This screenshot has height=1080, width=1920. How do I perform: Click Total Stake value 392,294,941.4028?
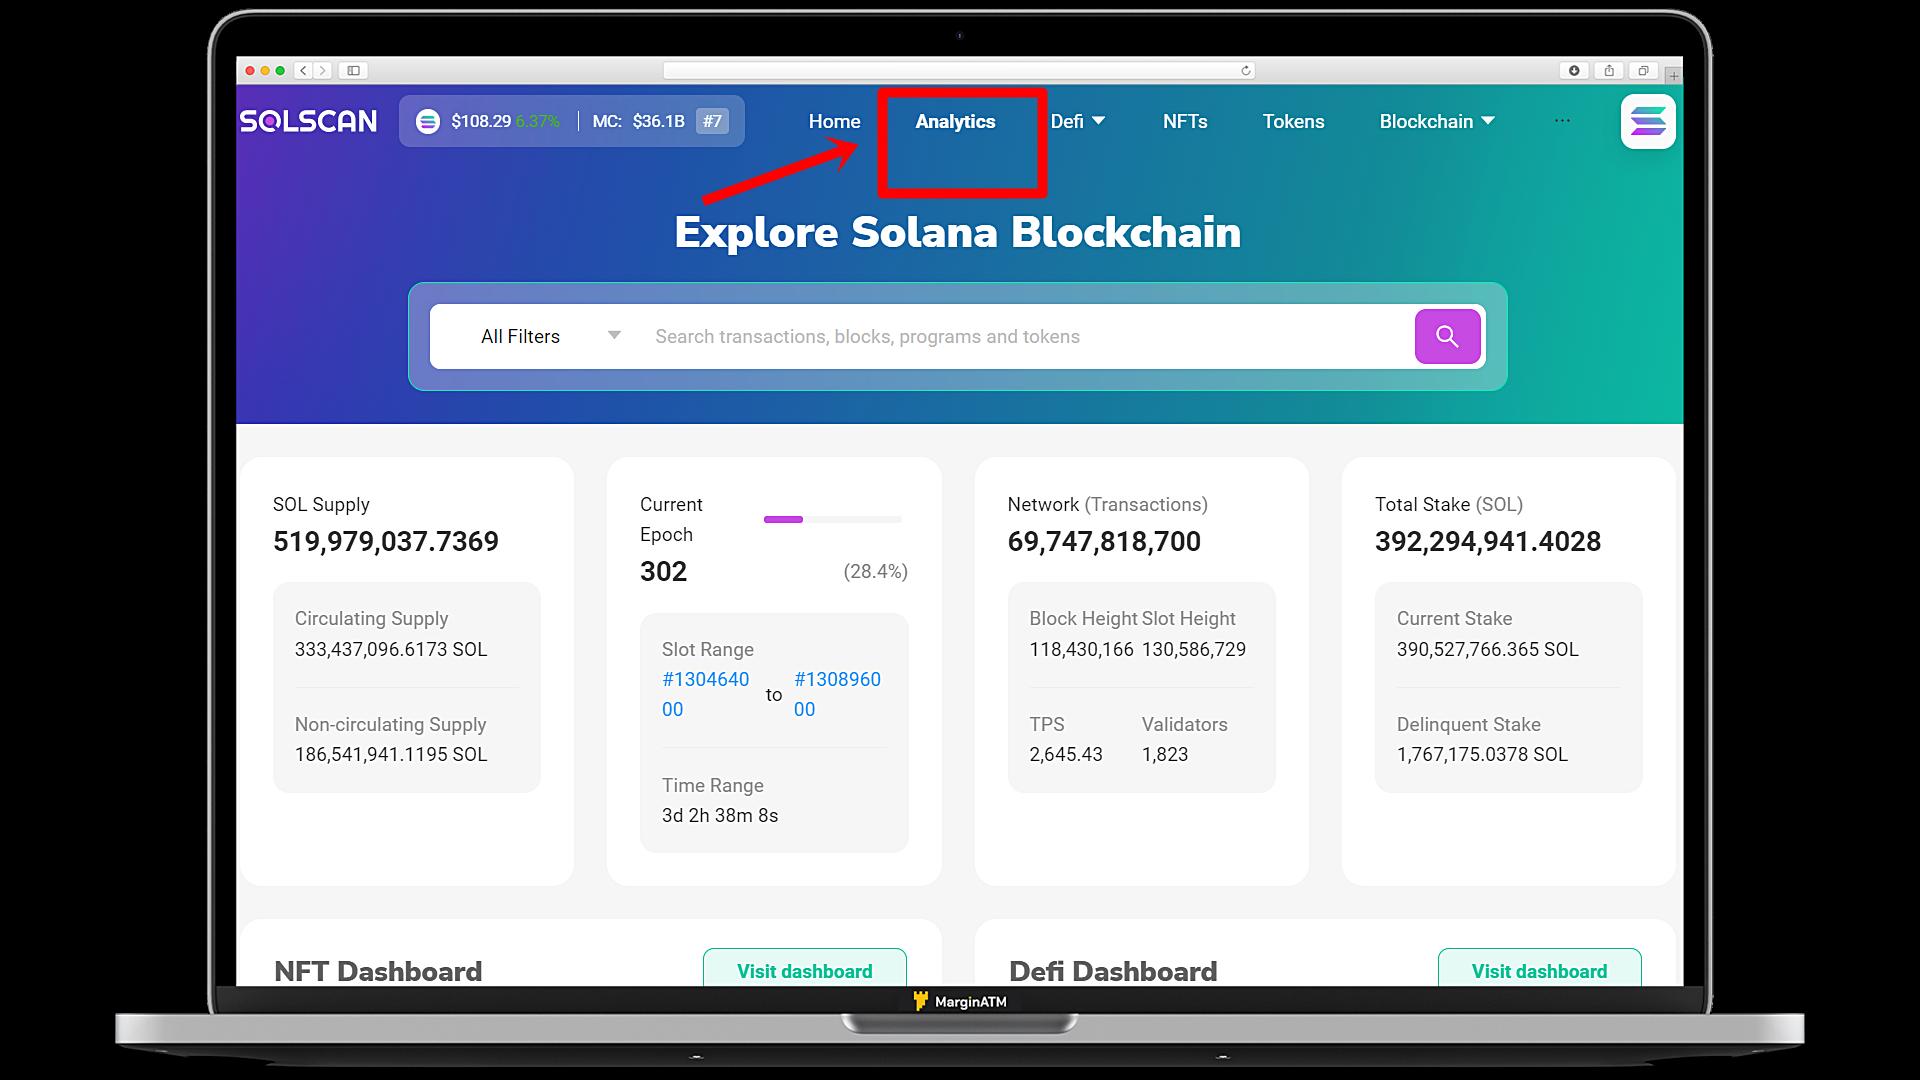(1488, 541)
